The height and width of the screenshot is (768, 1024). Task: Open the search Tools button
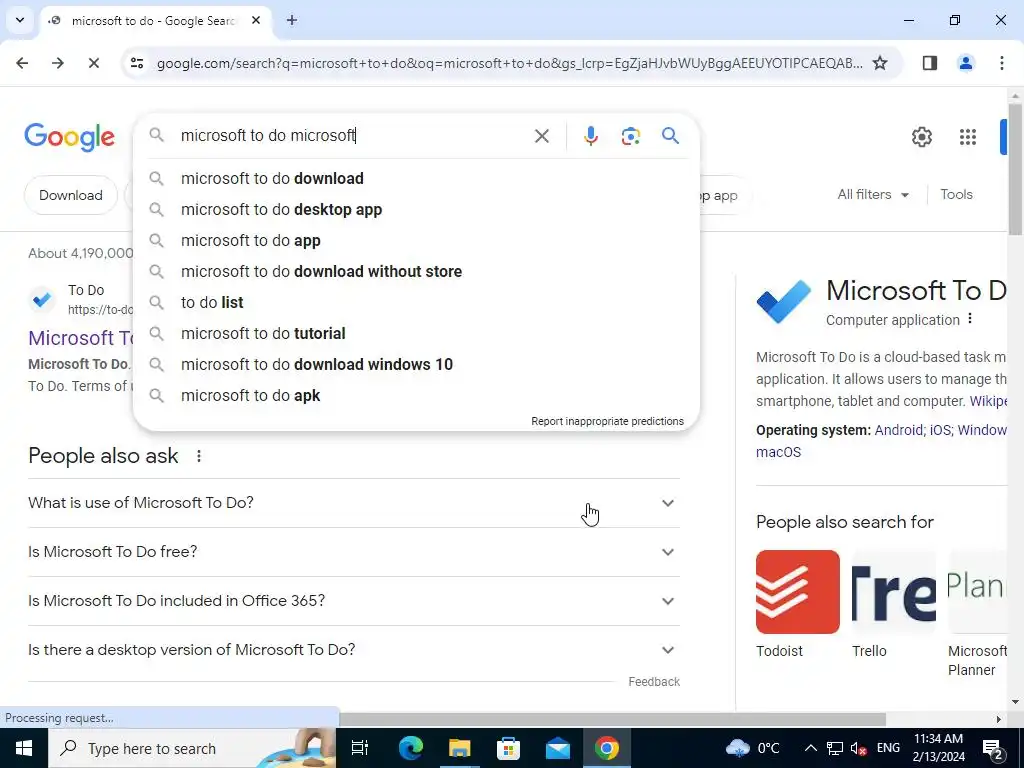(956, 194)
